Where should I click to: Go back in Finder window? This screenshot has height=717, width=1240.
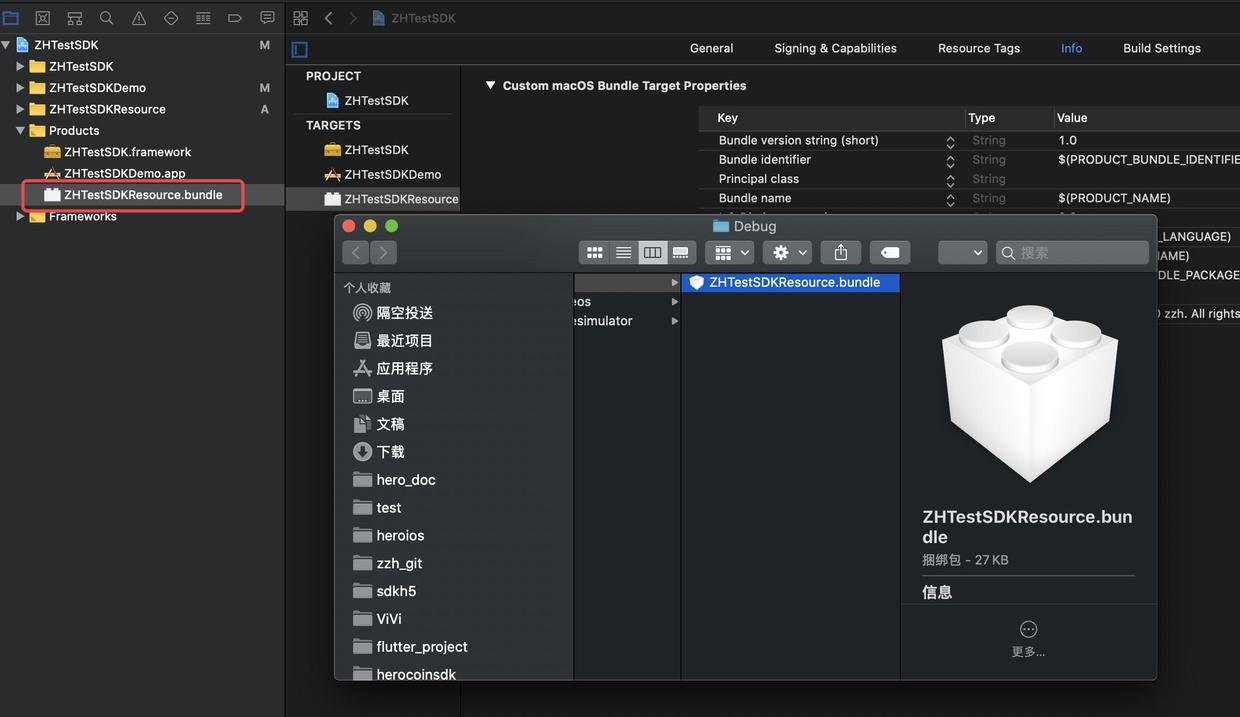coord(357,252)
